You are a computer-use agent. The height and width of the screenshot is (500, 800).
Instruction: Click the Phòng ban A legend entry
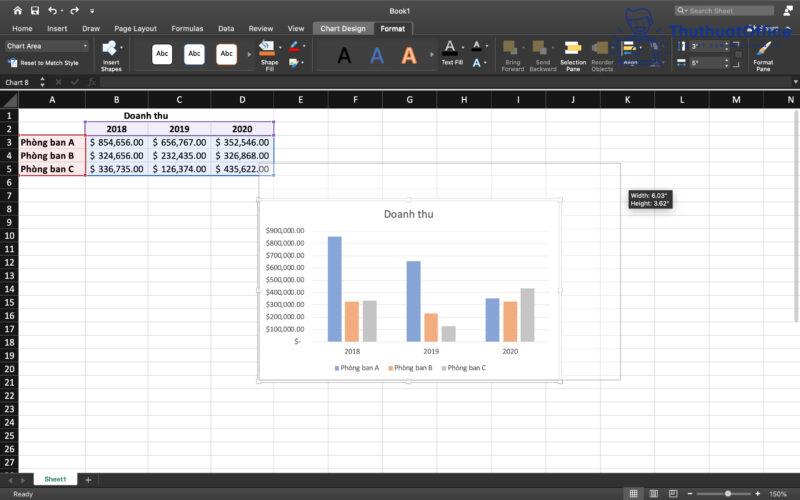tap(357, 368)
